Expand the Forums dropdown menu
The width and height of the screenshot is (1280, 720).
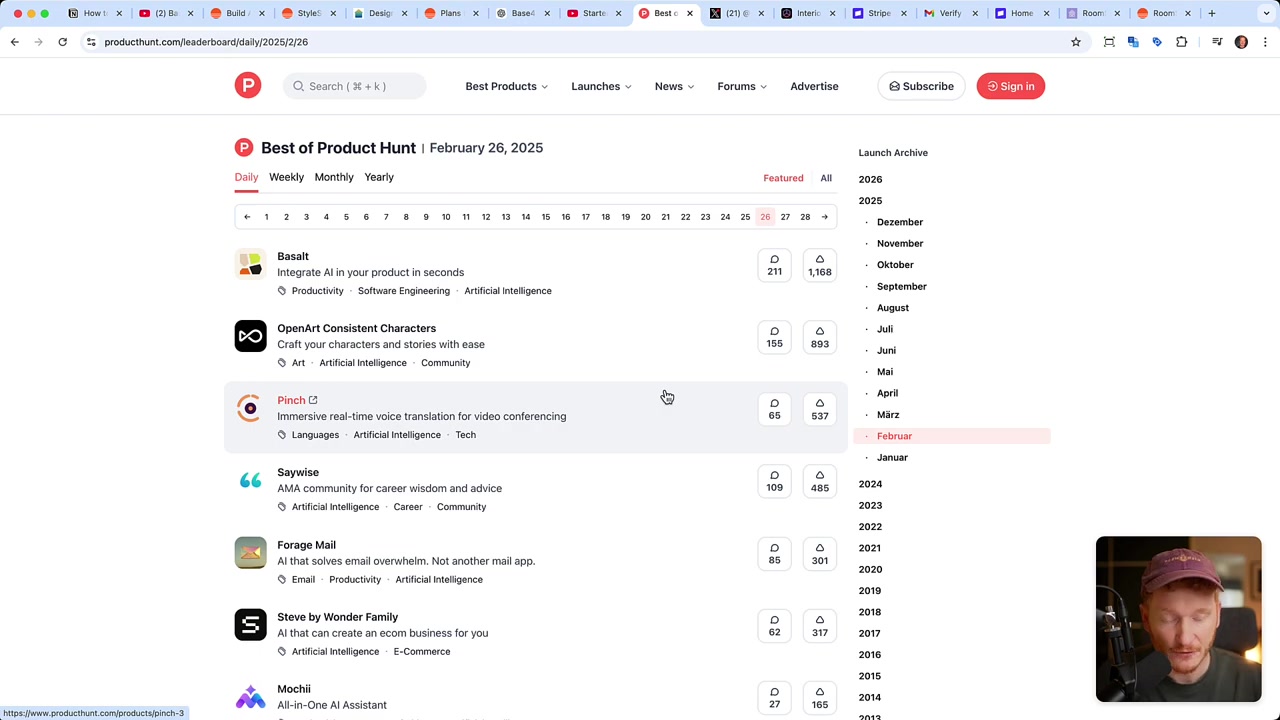(742, 86)
